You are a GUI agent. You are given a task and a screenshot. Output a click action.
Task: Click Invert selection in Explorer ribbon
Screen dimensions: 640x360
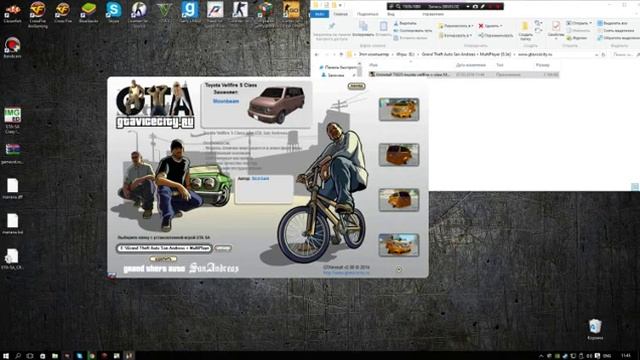click(x=618, y=38)
